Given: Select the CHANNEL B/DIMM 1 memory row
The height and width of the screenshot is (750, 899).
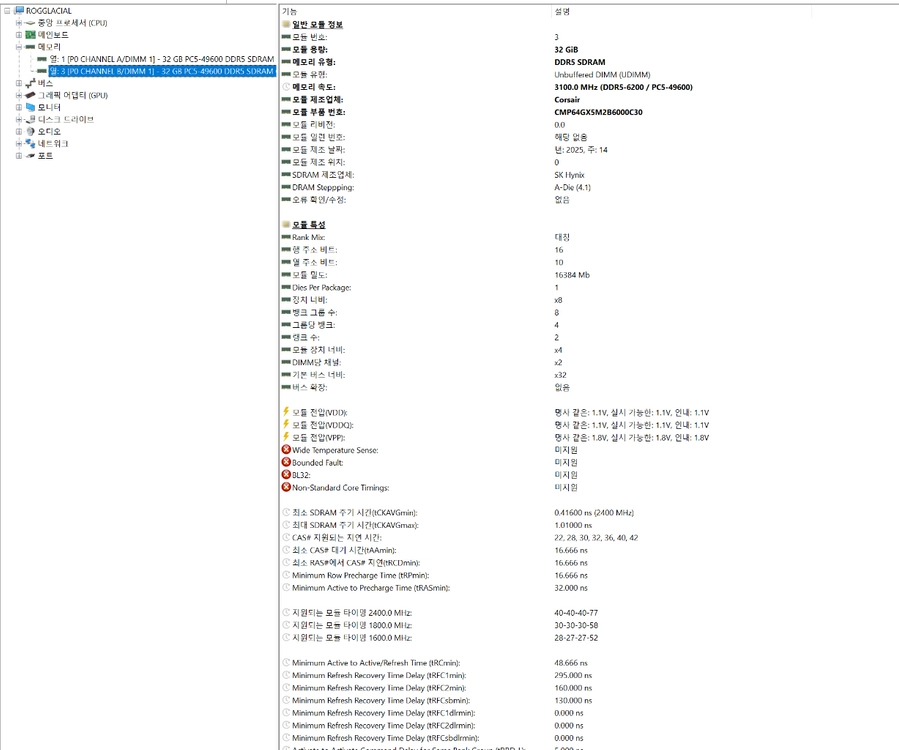Looking at the screenshot, I should click(x=162, y=71).
